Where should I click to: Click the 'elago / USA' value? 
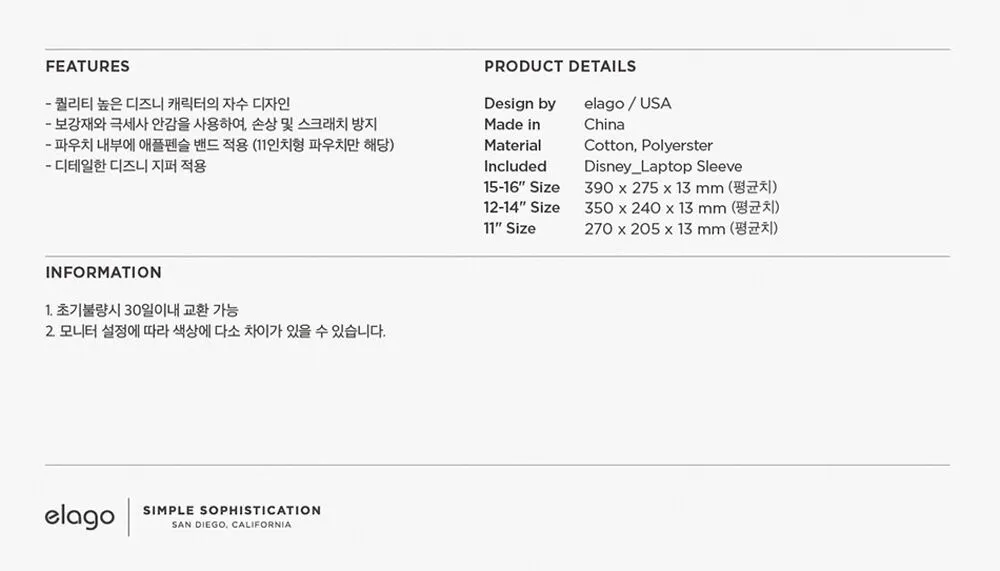(628, 104)
